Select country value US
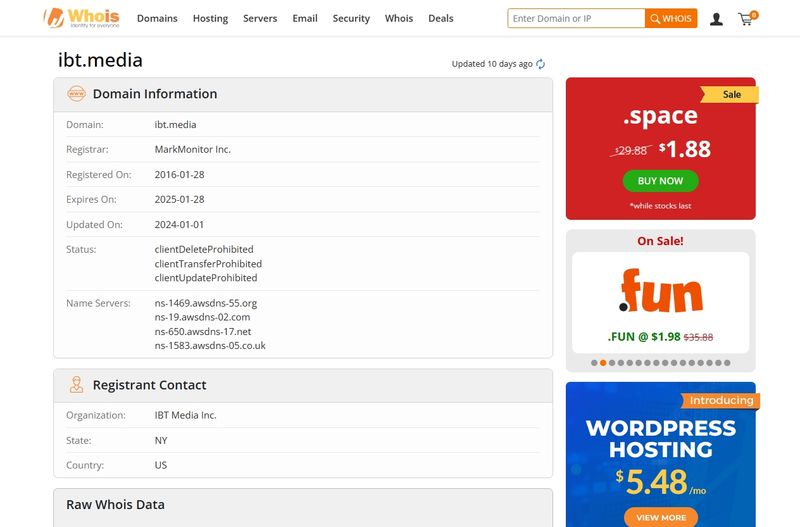 161,465
